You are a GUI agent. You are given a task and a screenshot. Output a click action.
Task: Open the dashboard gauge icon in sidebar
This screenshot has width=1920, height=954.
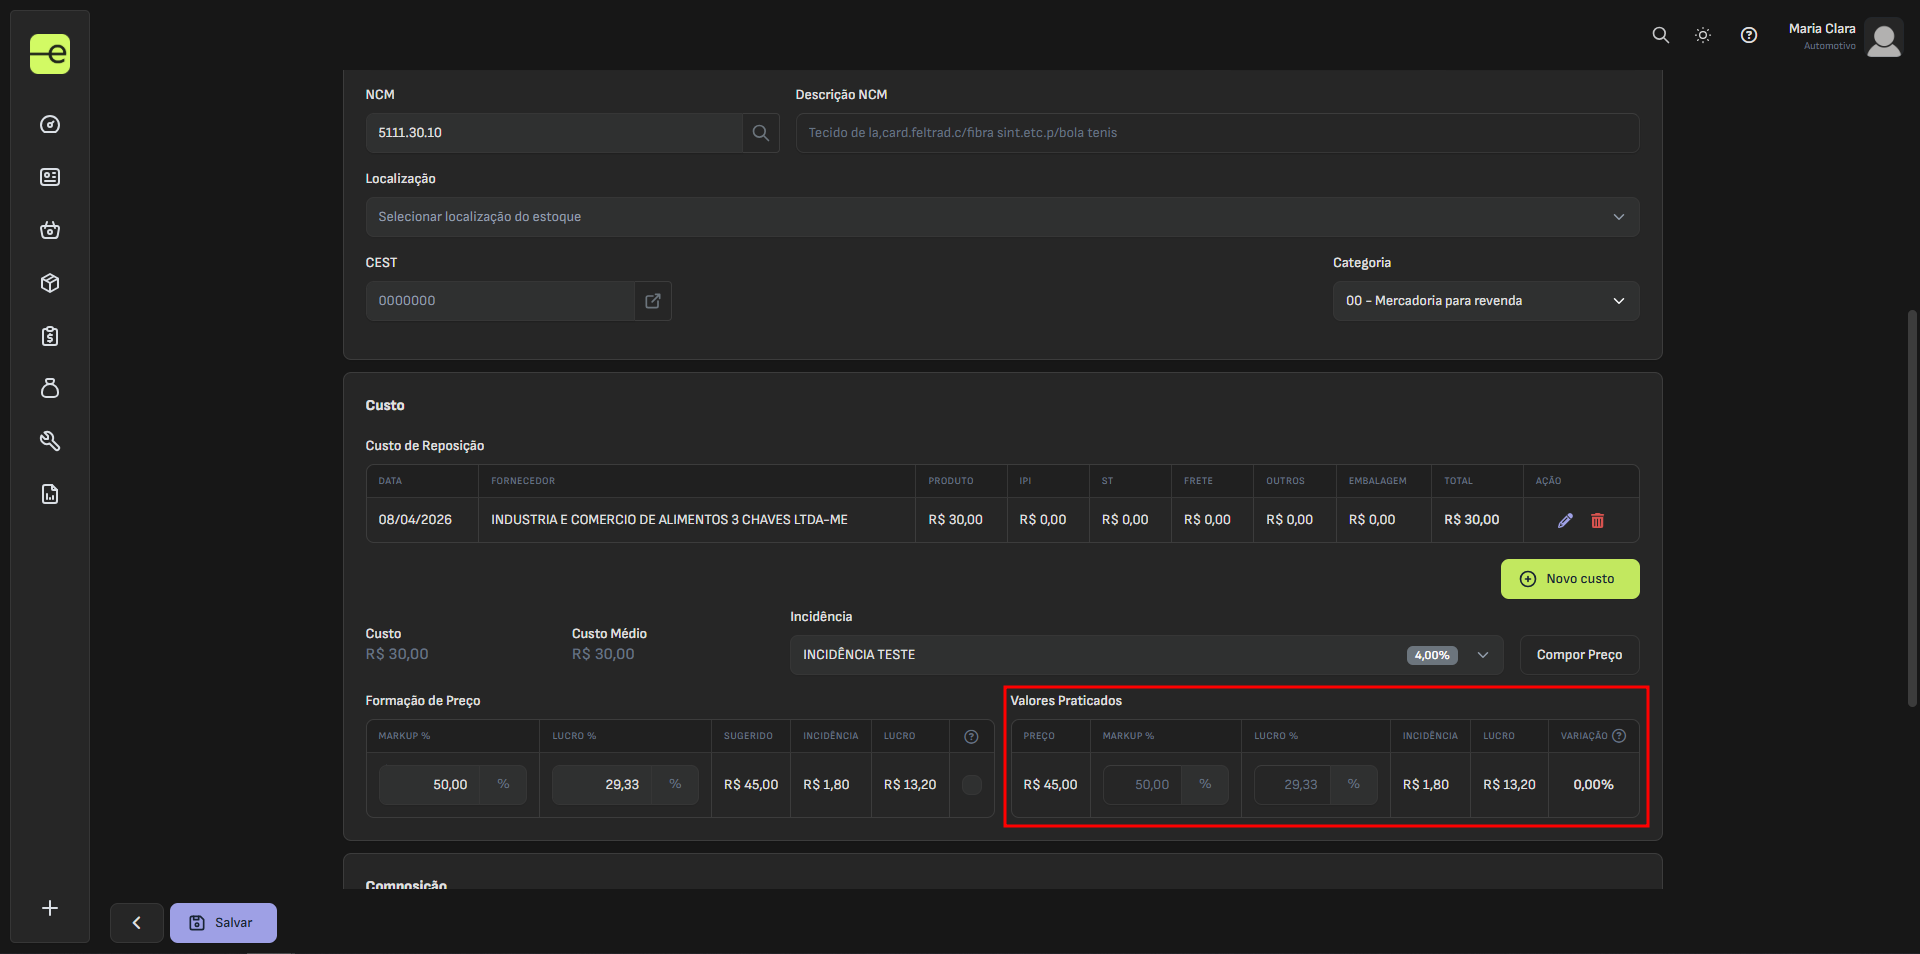pos(50,125)
